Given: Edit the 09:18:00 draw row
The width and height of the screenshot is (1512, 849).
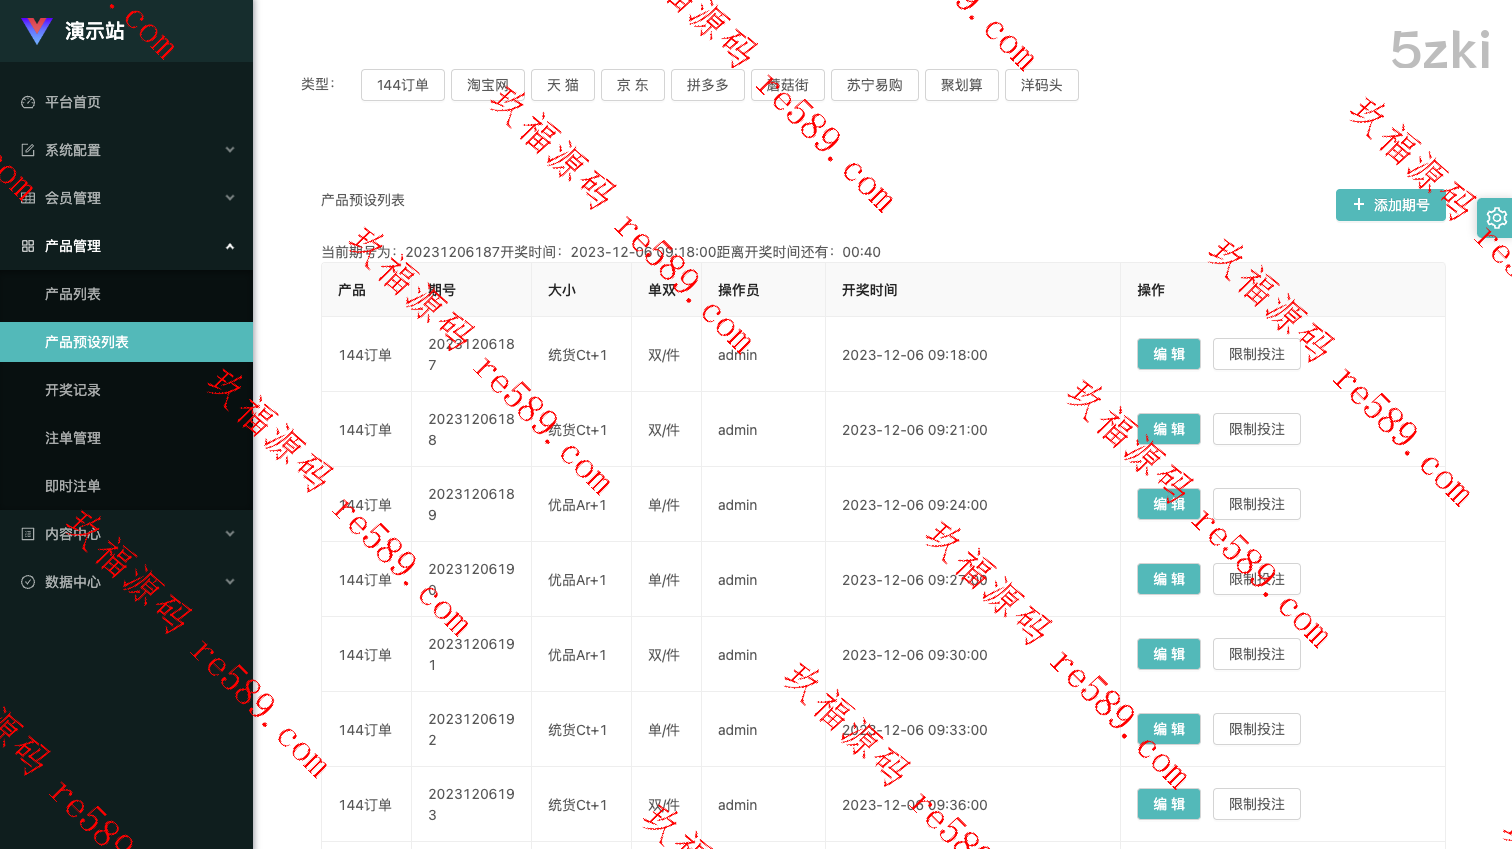Looking at the screenshot, I should click(x=1168, y=354).
